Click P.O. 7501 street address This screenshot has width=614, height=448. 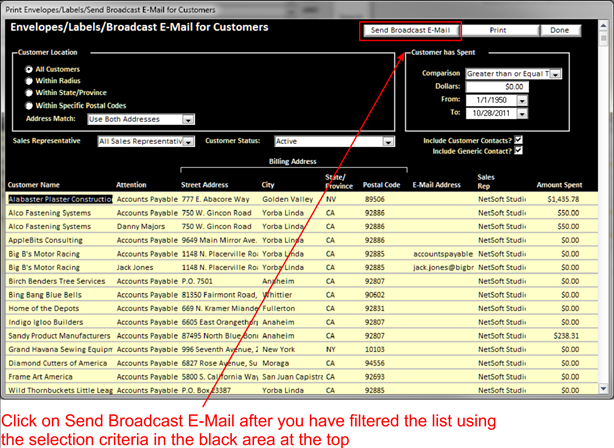197,282
